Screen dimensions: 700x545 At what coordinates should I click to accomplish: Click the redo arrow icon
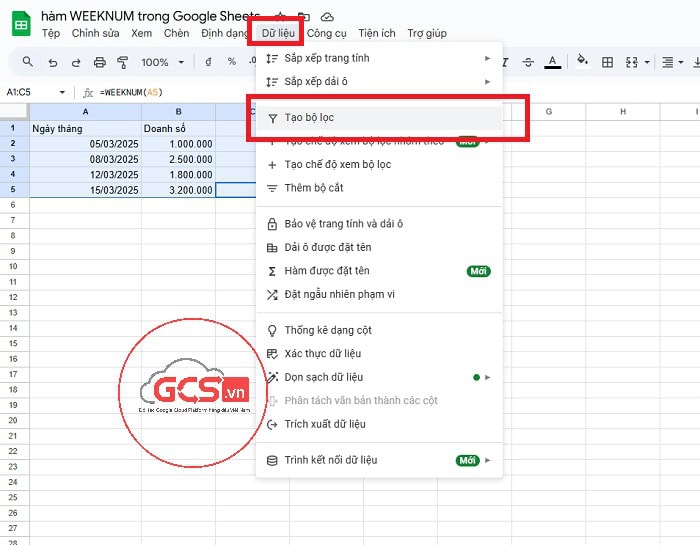[76, 62]
